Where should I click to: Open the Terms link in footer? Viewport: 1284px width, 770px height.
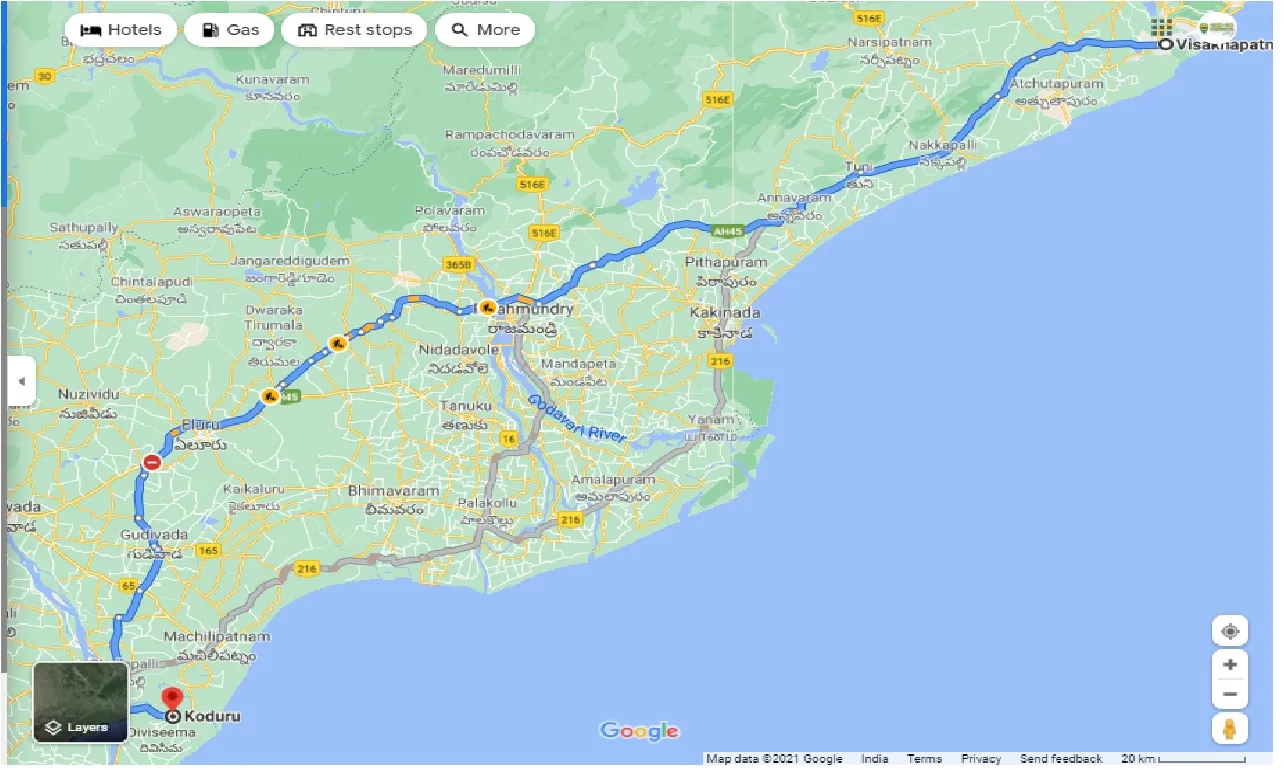coord(924,759)
